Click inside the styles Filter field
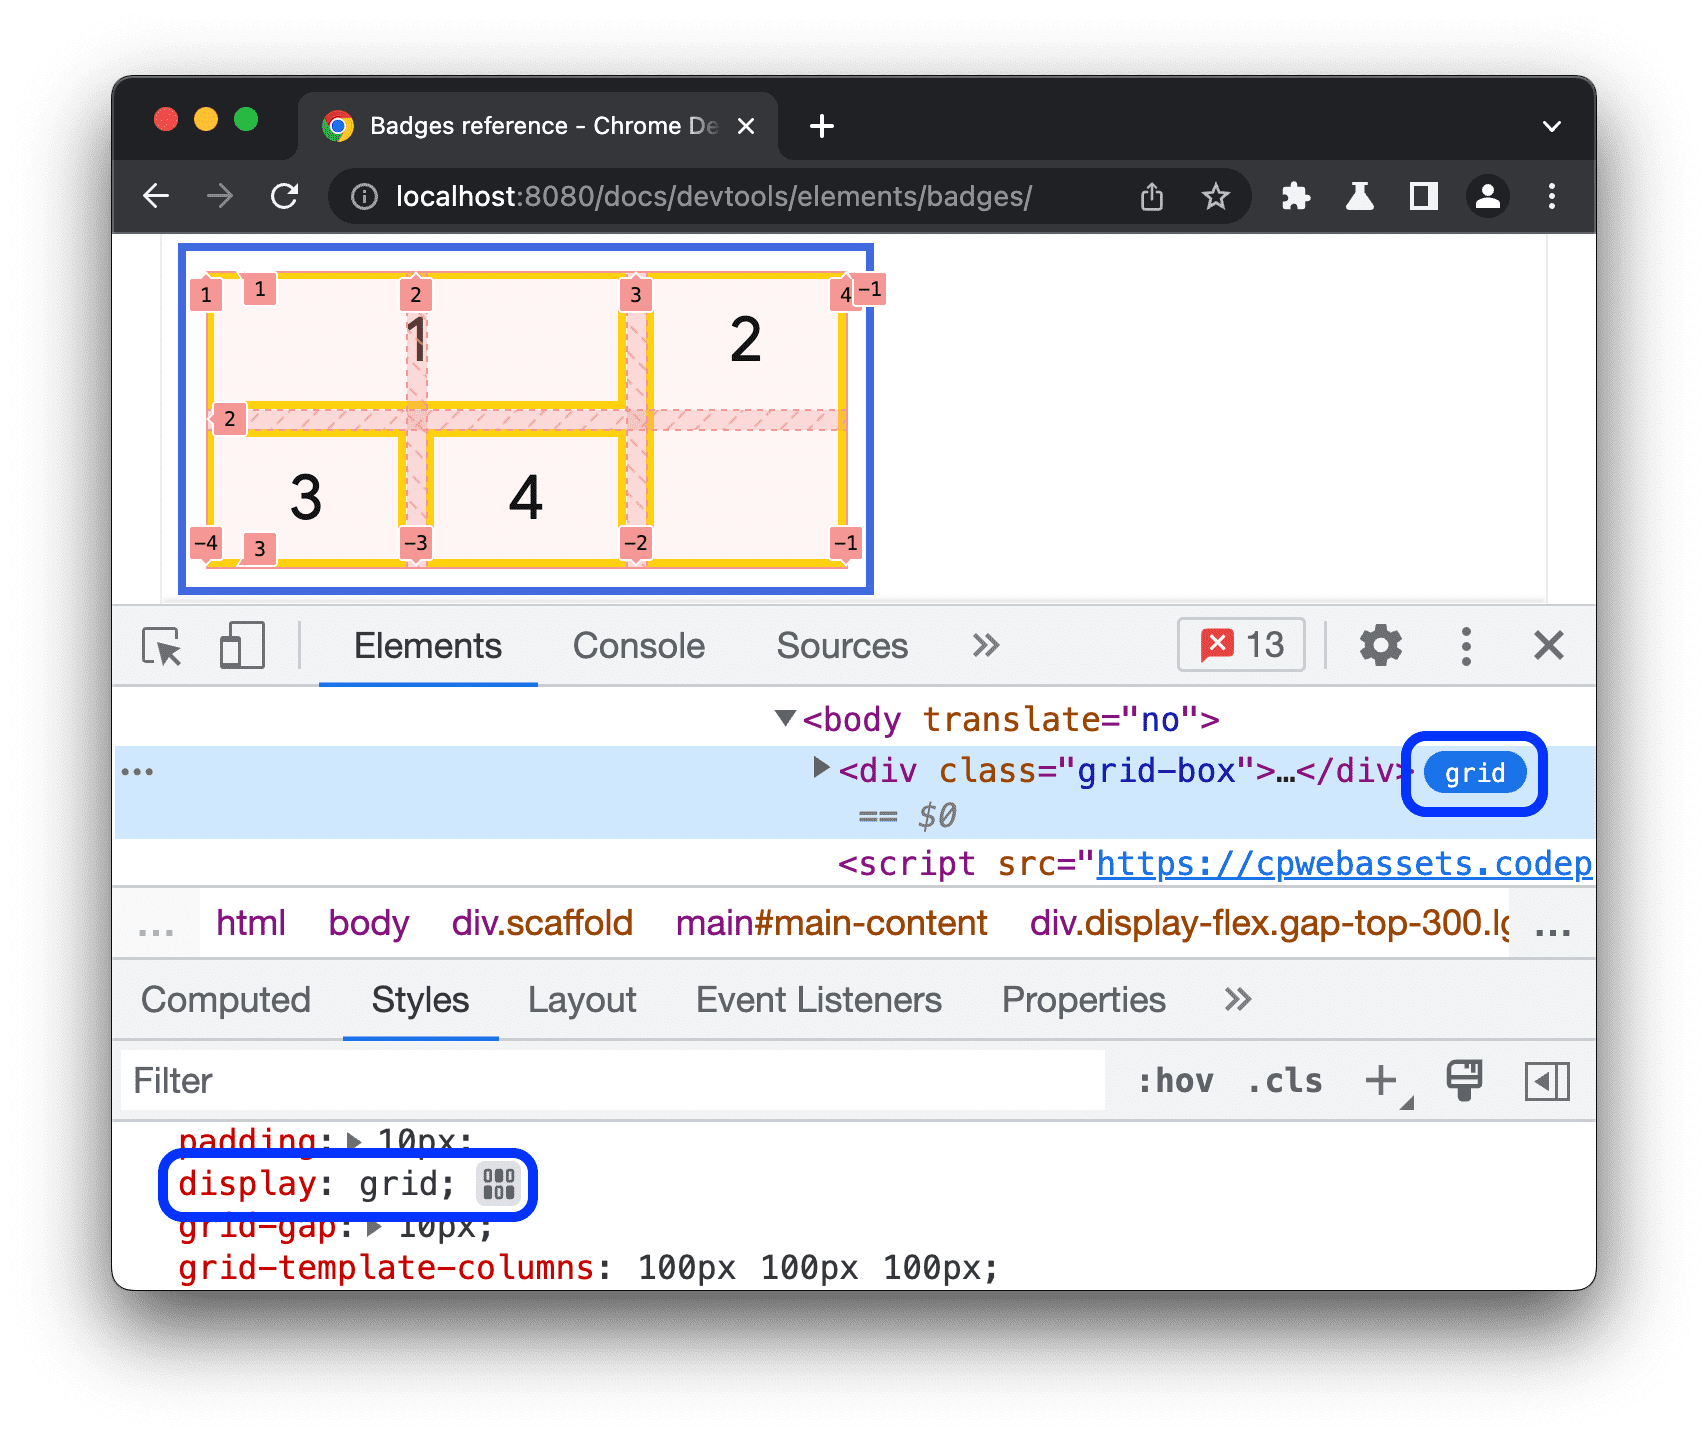1708x1438 pixels. coord(400,1080)
